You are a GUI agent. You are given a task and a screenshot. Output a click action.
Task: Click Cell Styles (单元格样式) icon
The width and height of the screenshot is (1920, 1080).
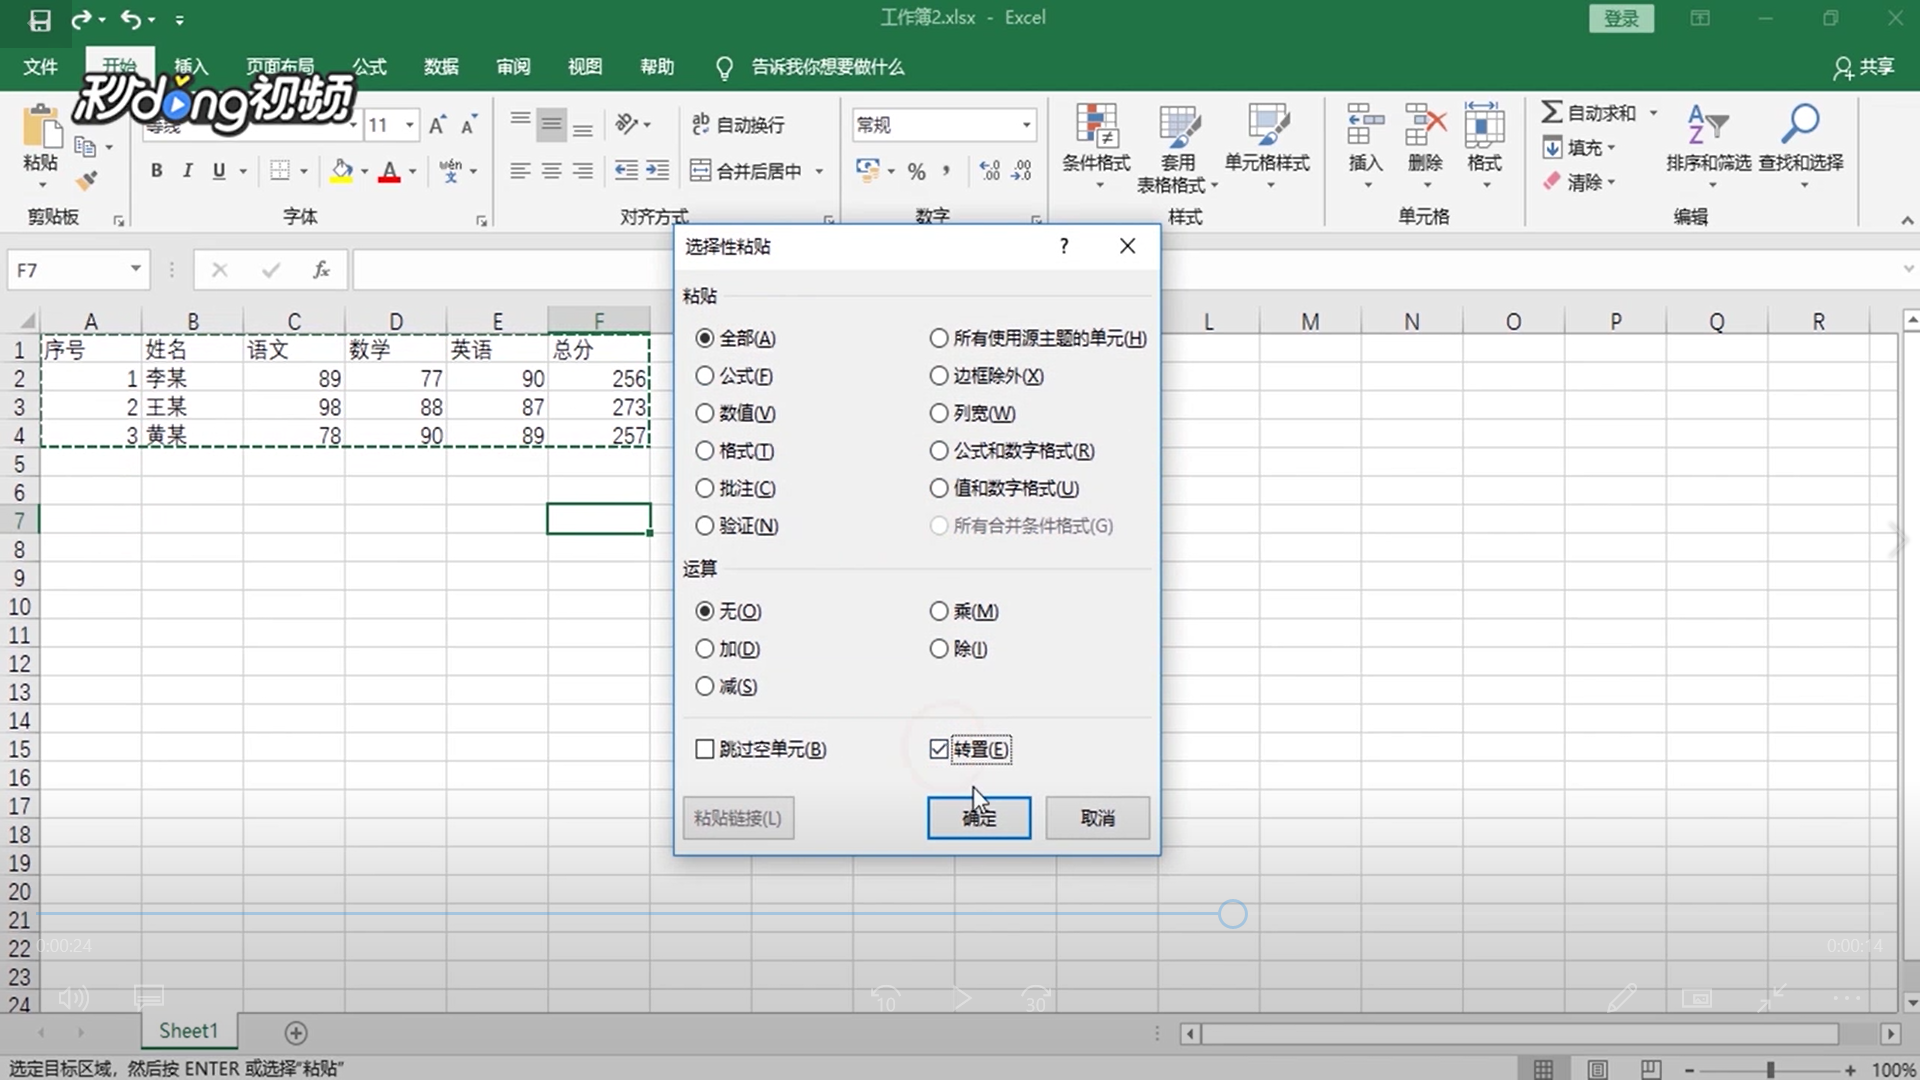click(1267, 126)
